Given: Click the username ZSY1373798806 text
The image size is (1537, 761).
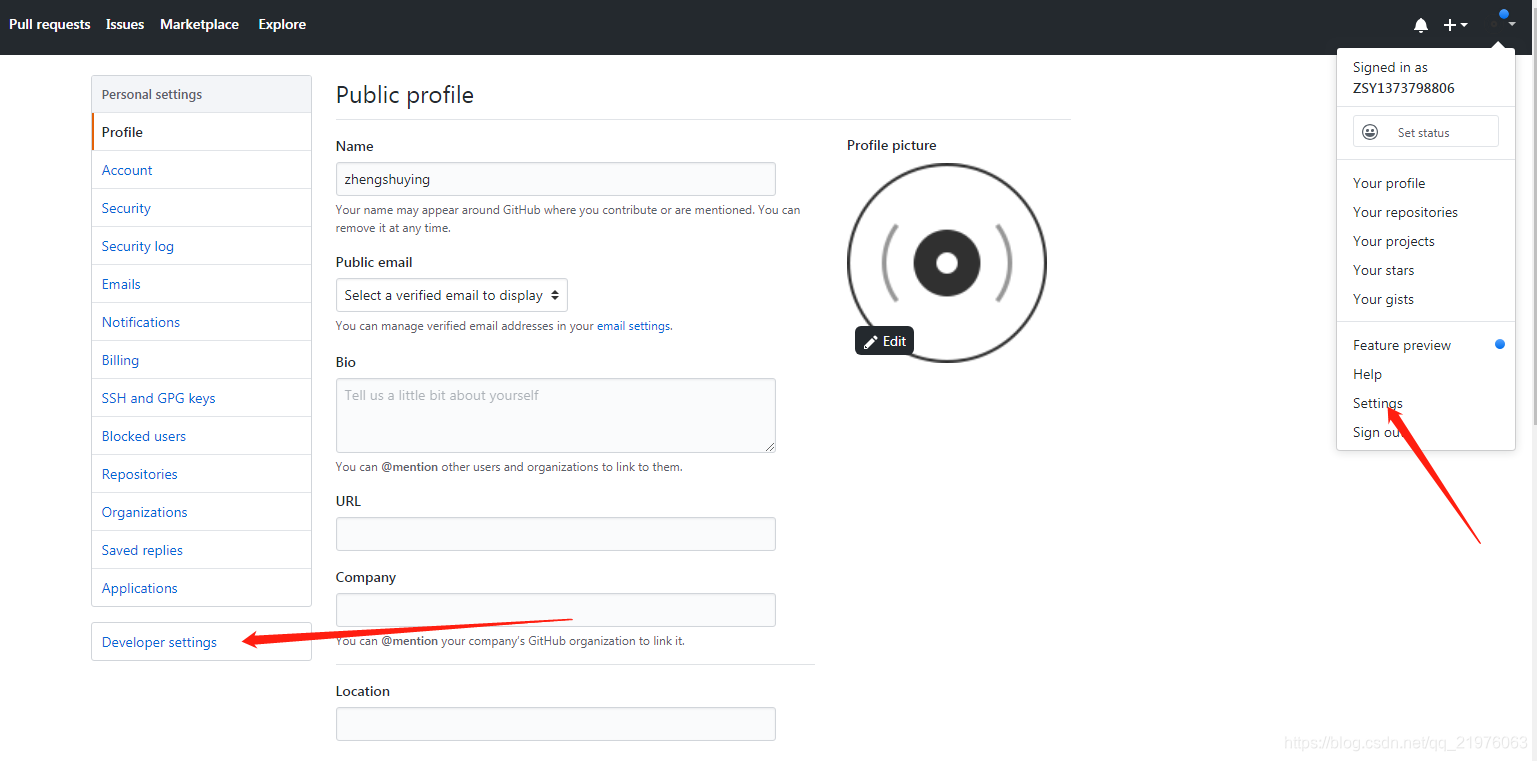Looking at the screenshot, I should pyautogui.click(x=1404, y=88).
